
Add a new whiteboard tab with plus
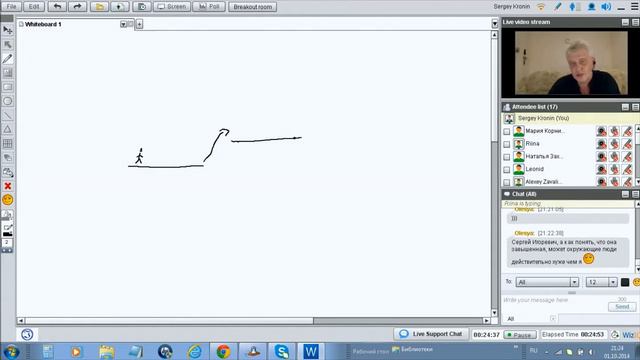click(139, 24)
